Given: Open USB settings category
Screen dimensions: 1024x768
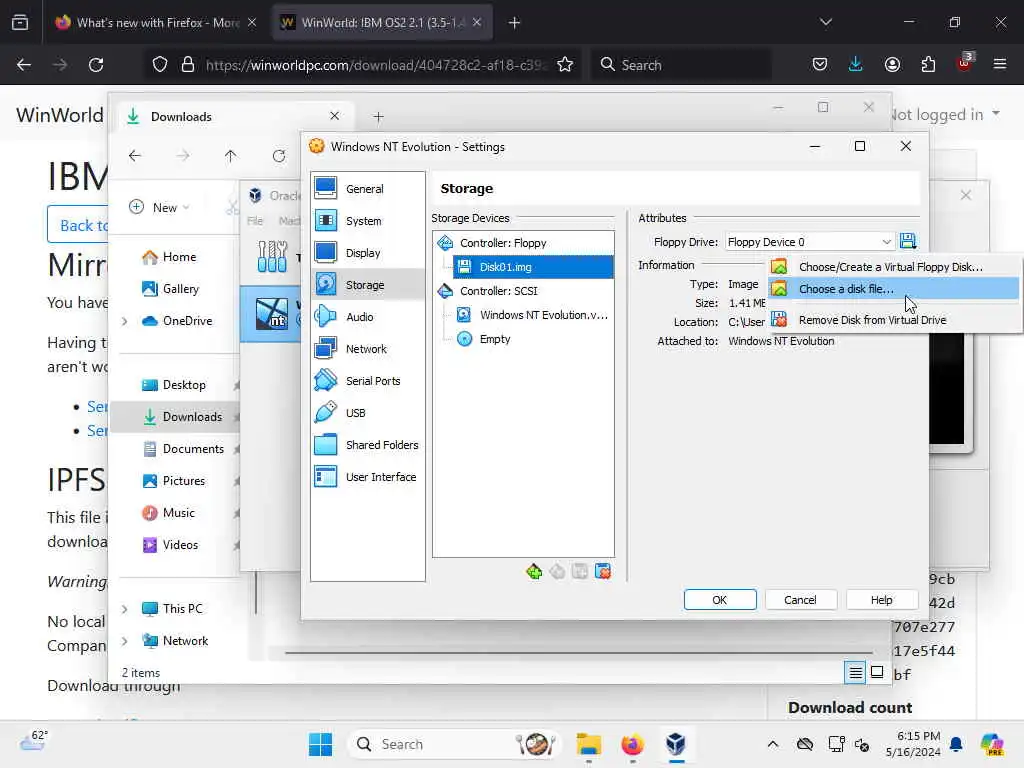Looking at the screenshot, I should pyautogui.click(x=367, y=413).
